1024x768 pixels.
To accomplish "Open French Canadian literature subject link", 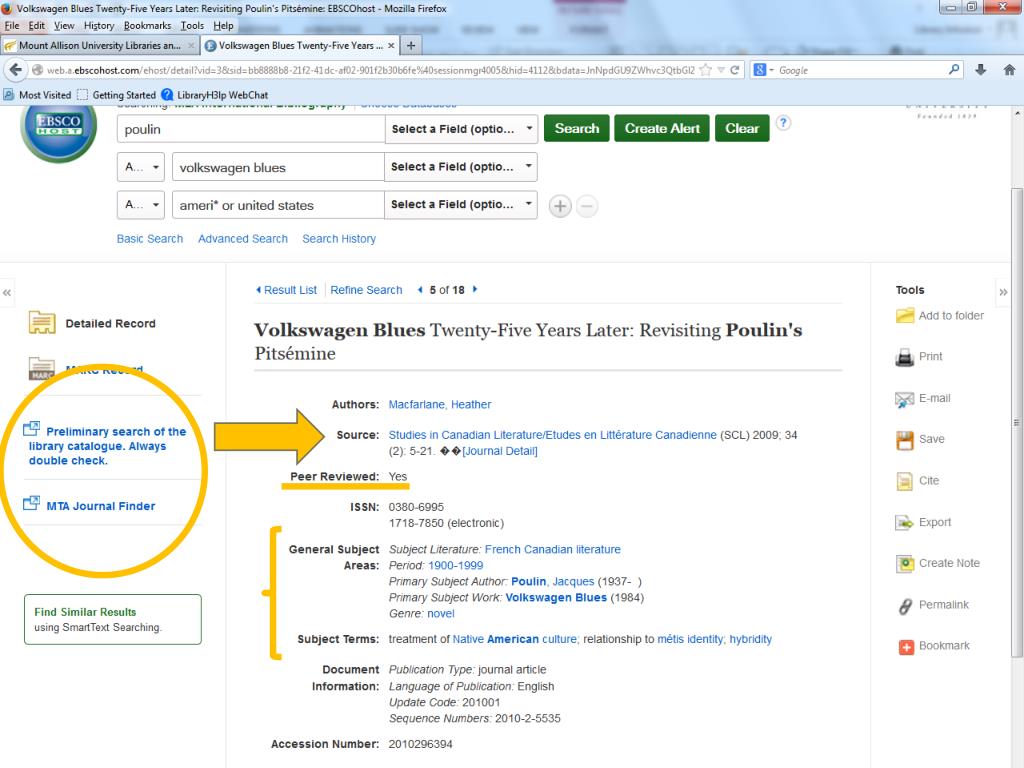I will pos(552,549).
